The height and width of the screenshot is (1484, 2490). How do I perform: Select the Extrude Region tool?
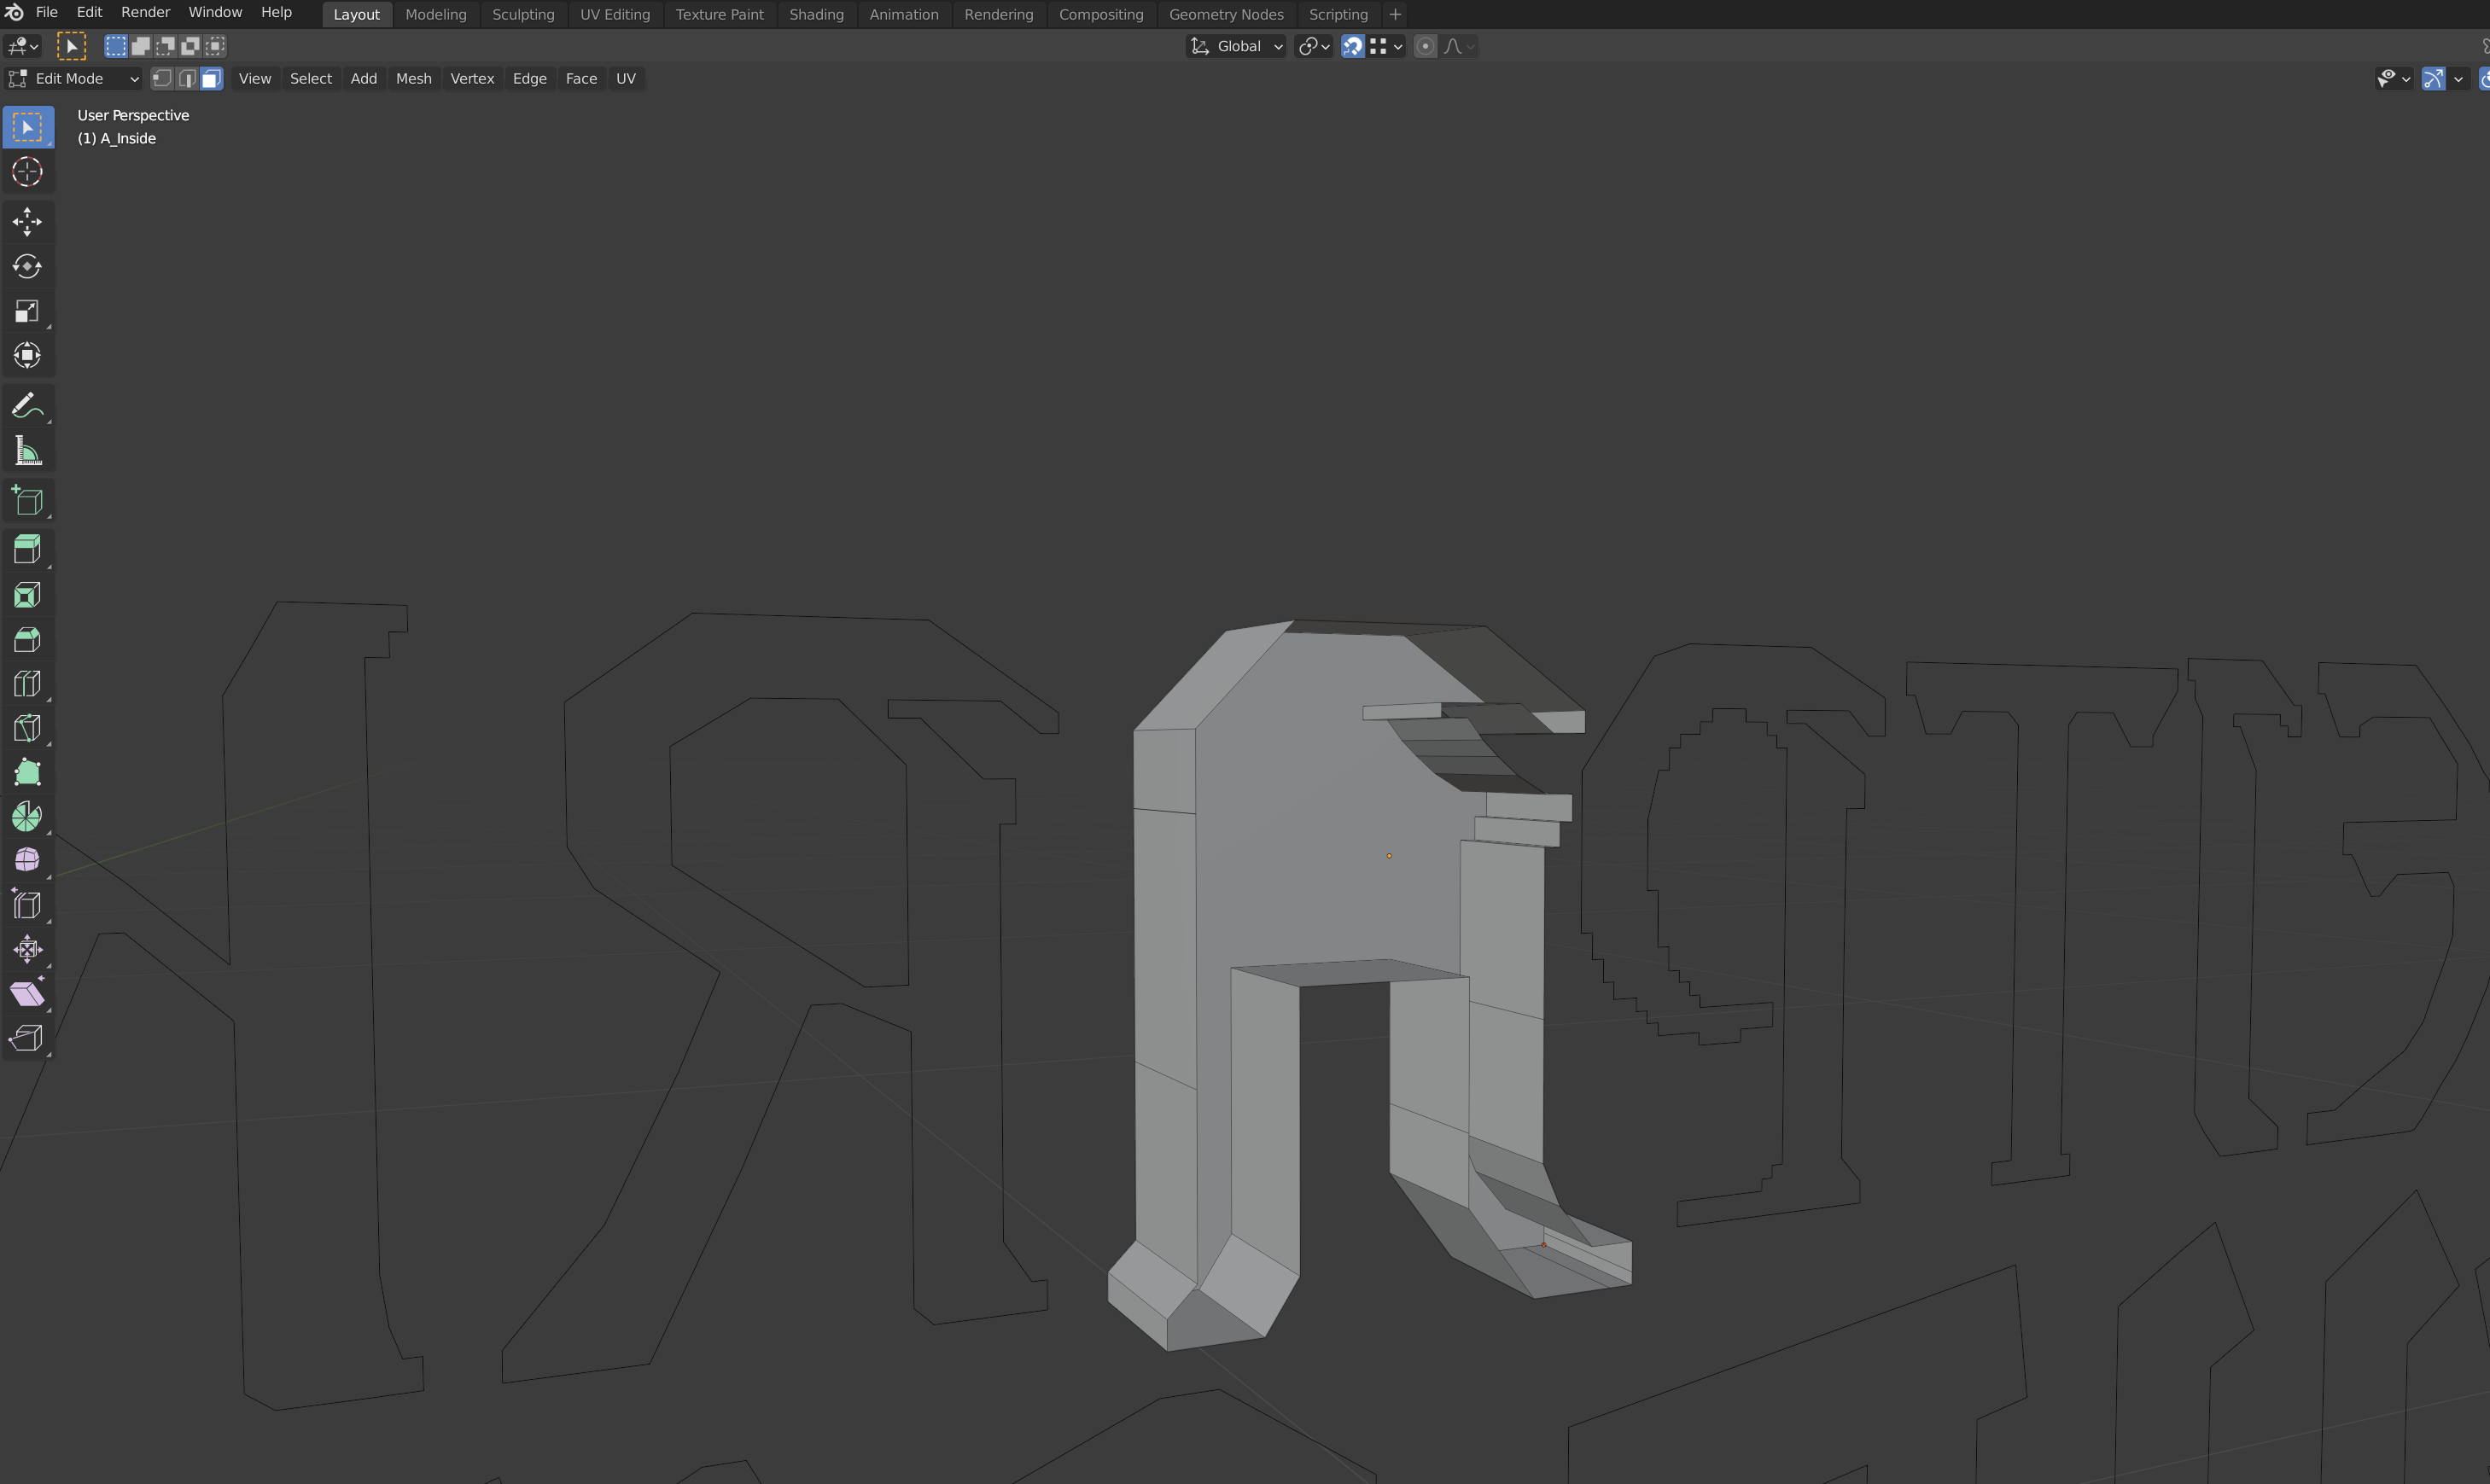click(28, 549)
